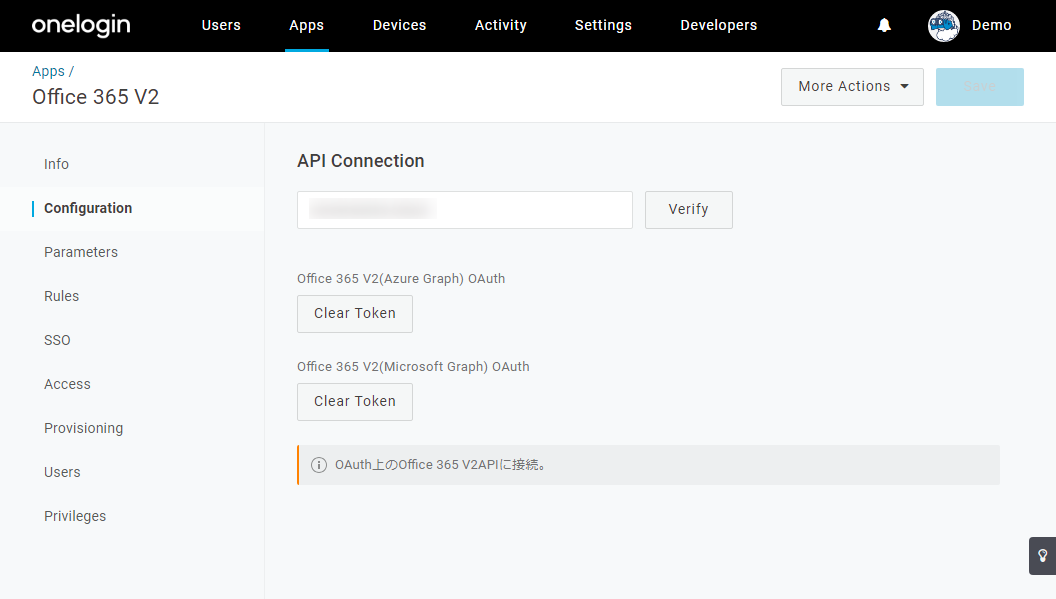The width and height of the screenshot is (1056, 599).
Task: Click the Demo user avatar
Action: (944, 26)
